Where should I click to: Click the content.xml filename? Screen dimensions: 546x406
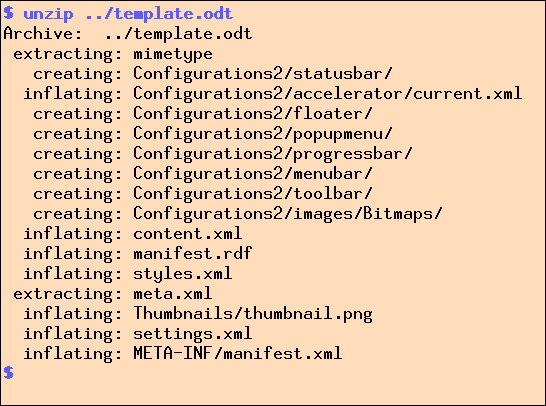click(x=188, y=234)
